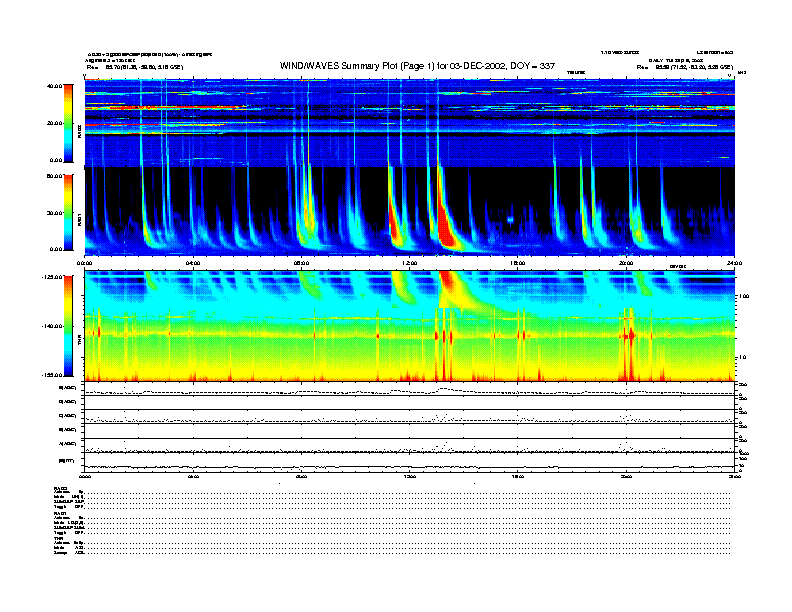Select the 04:00 tick below RAD1 spectrogram
The height and width of the screenshot is (612, 792).
194,262
